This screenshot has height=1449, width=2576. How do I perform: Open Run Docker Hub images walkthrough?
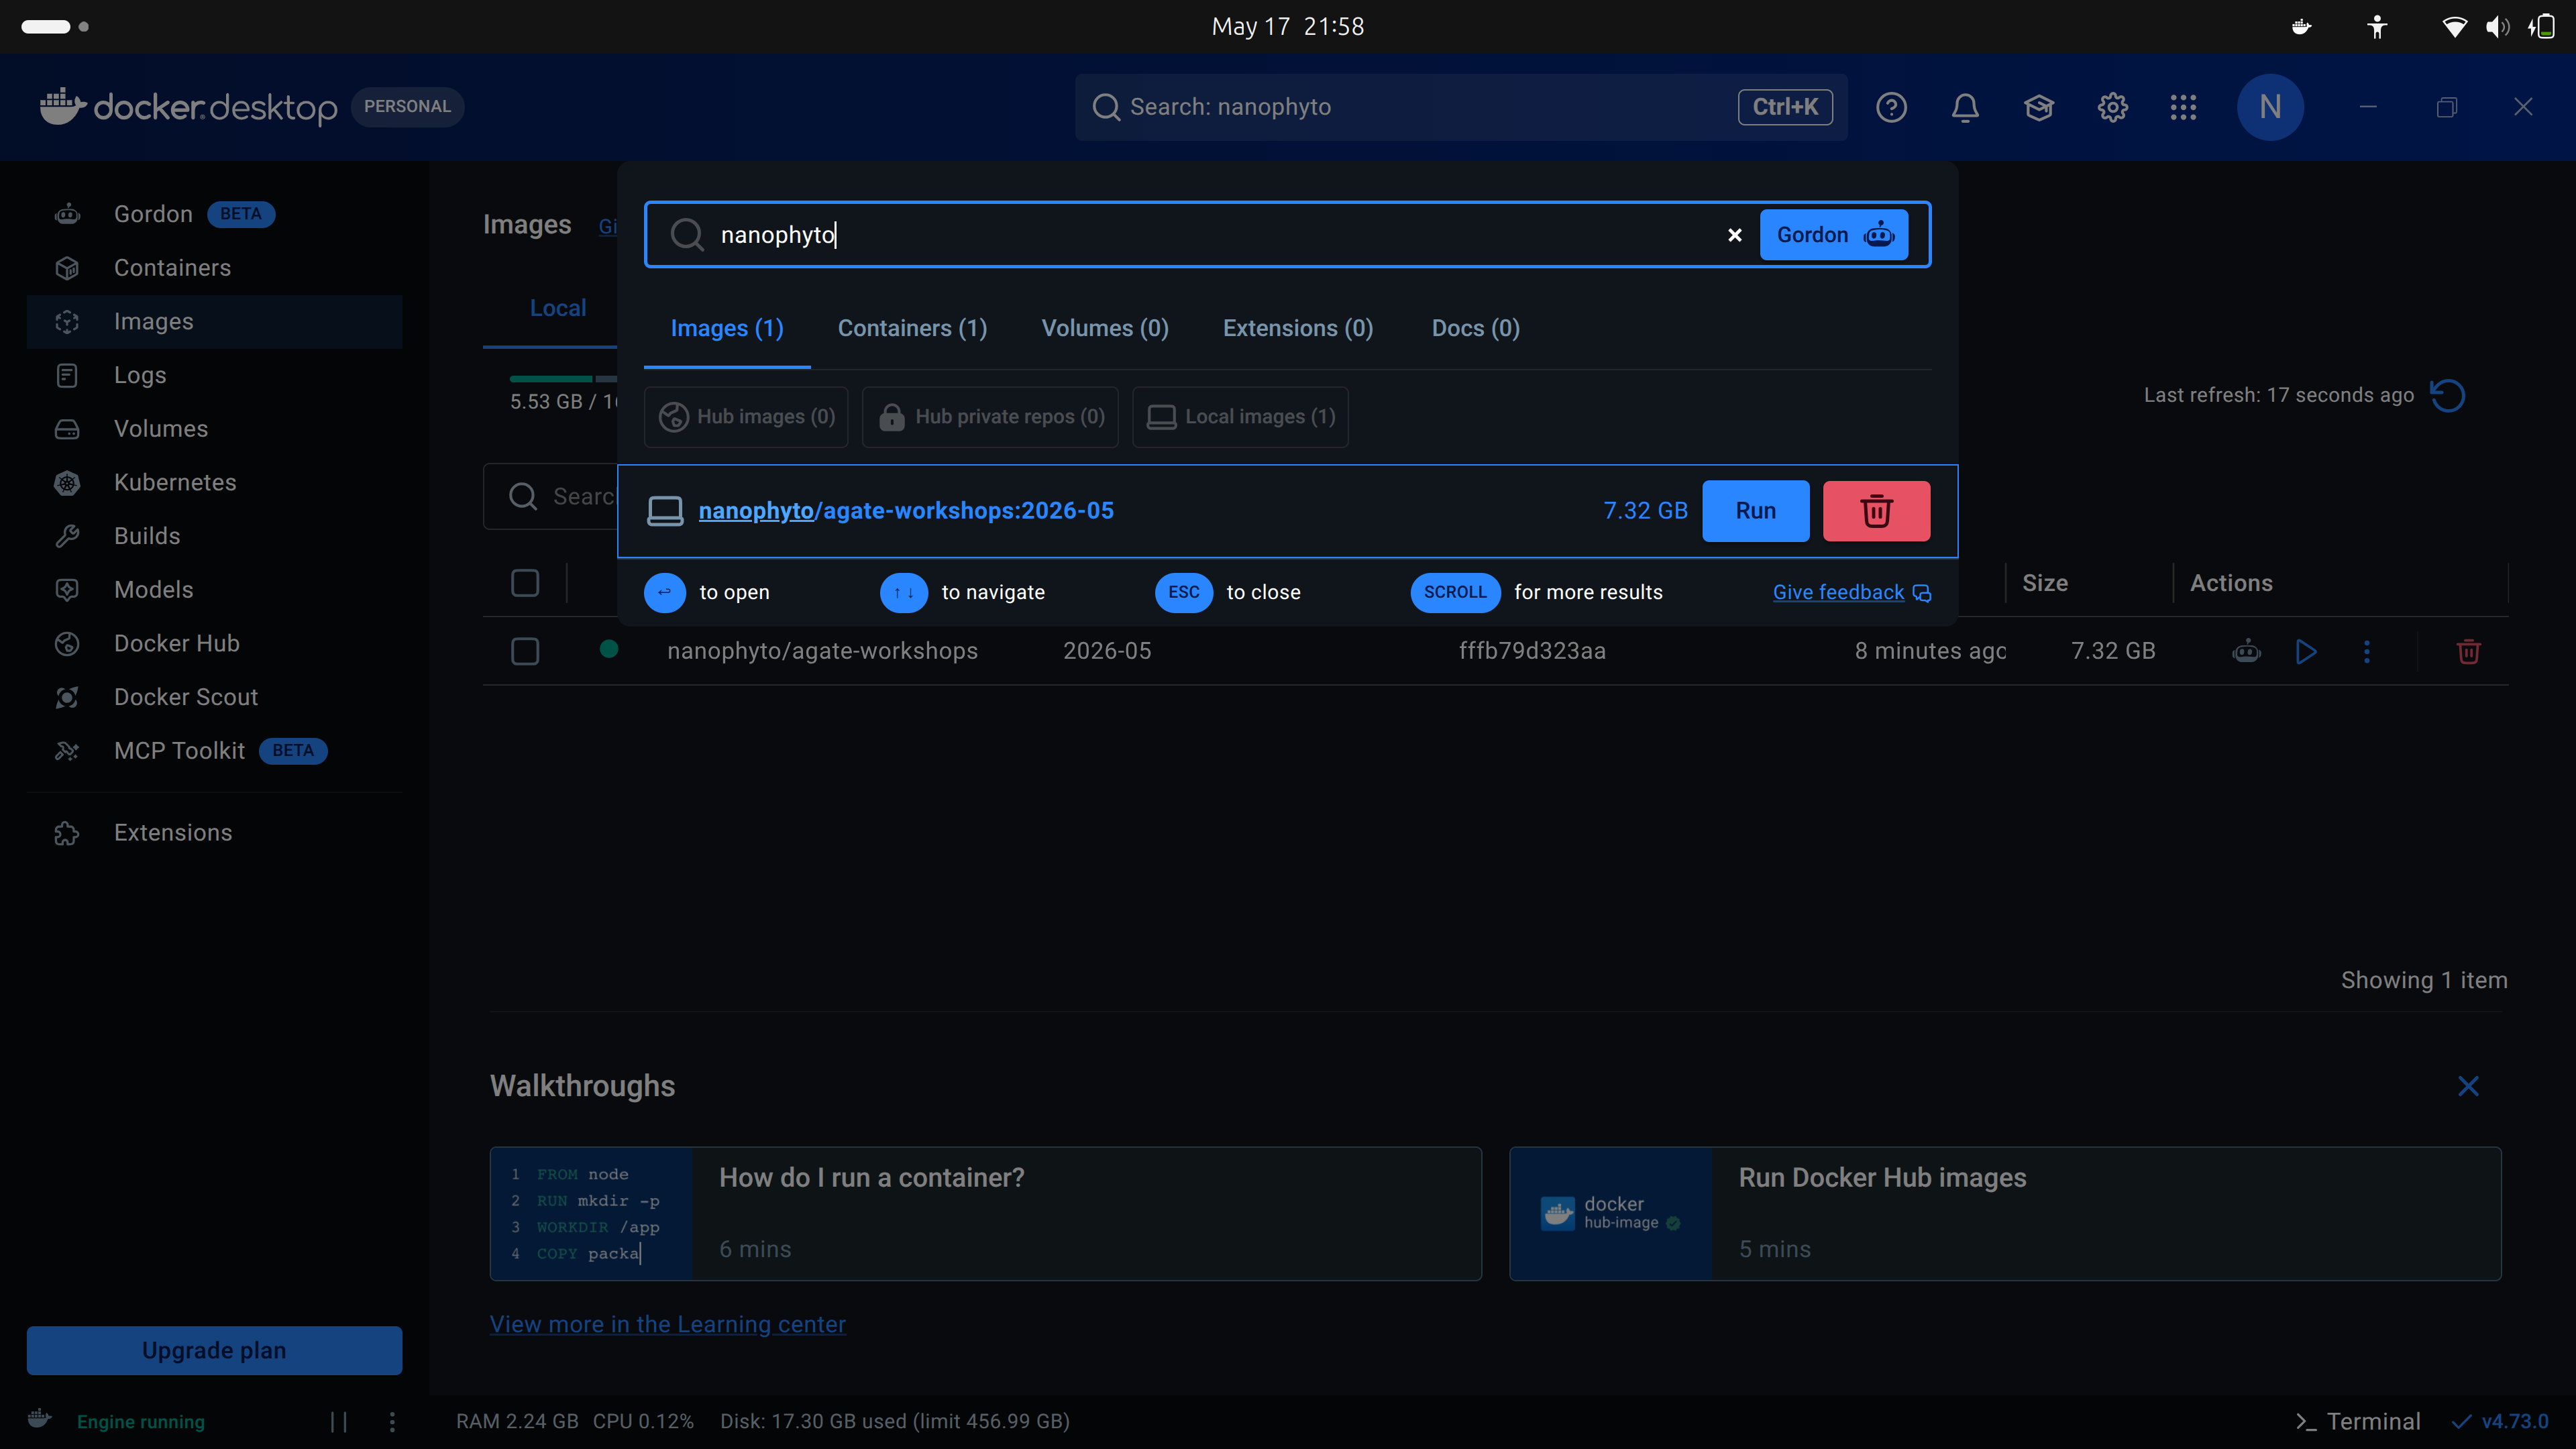pyautogui.click(x=2005, y=1214)
